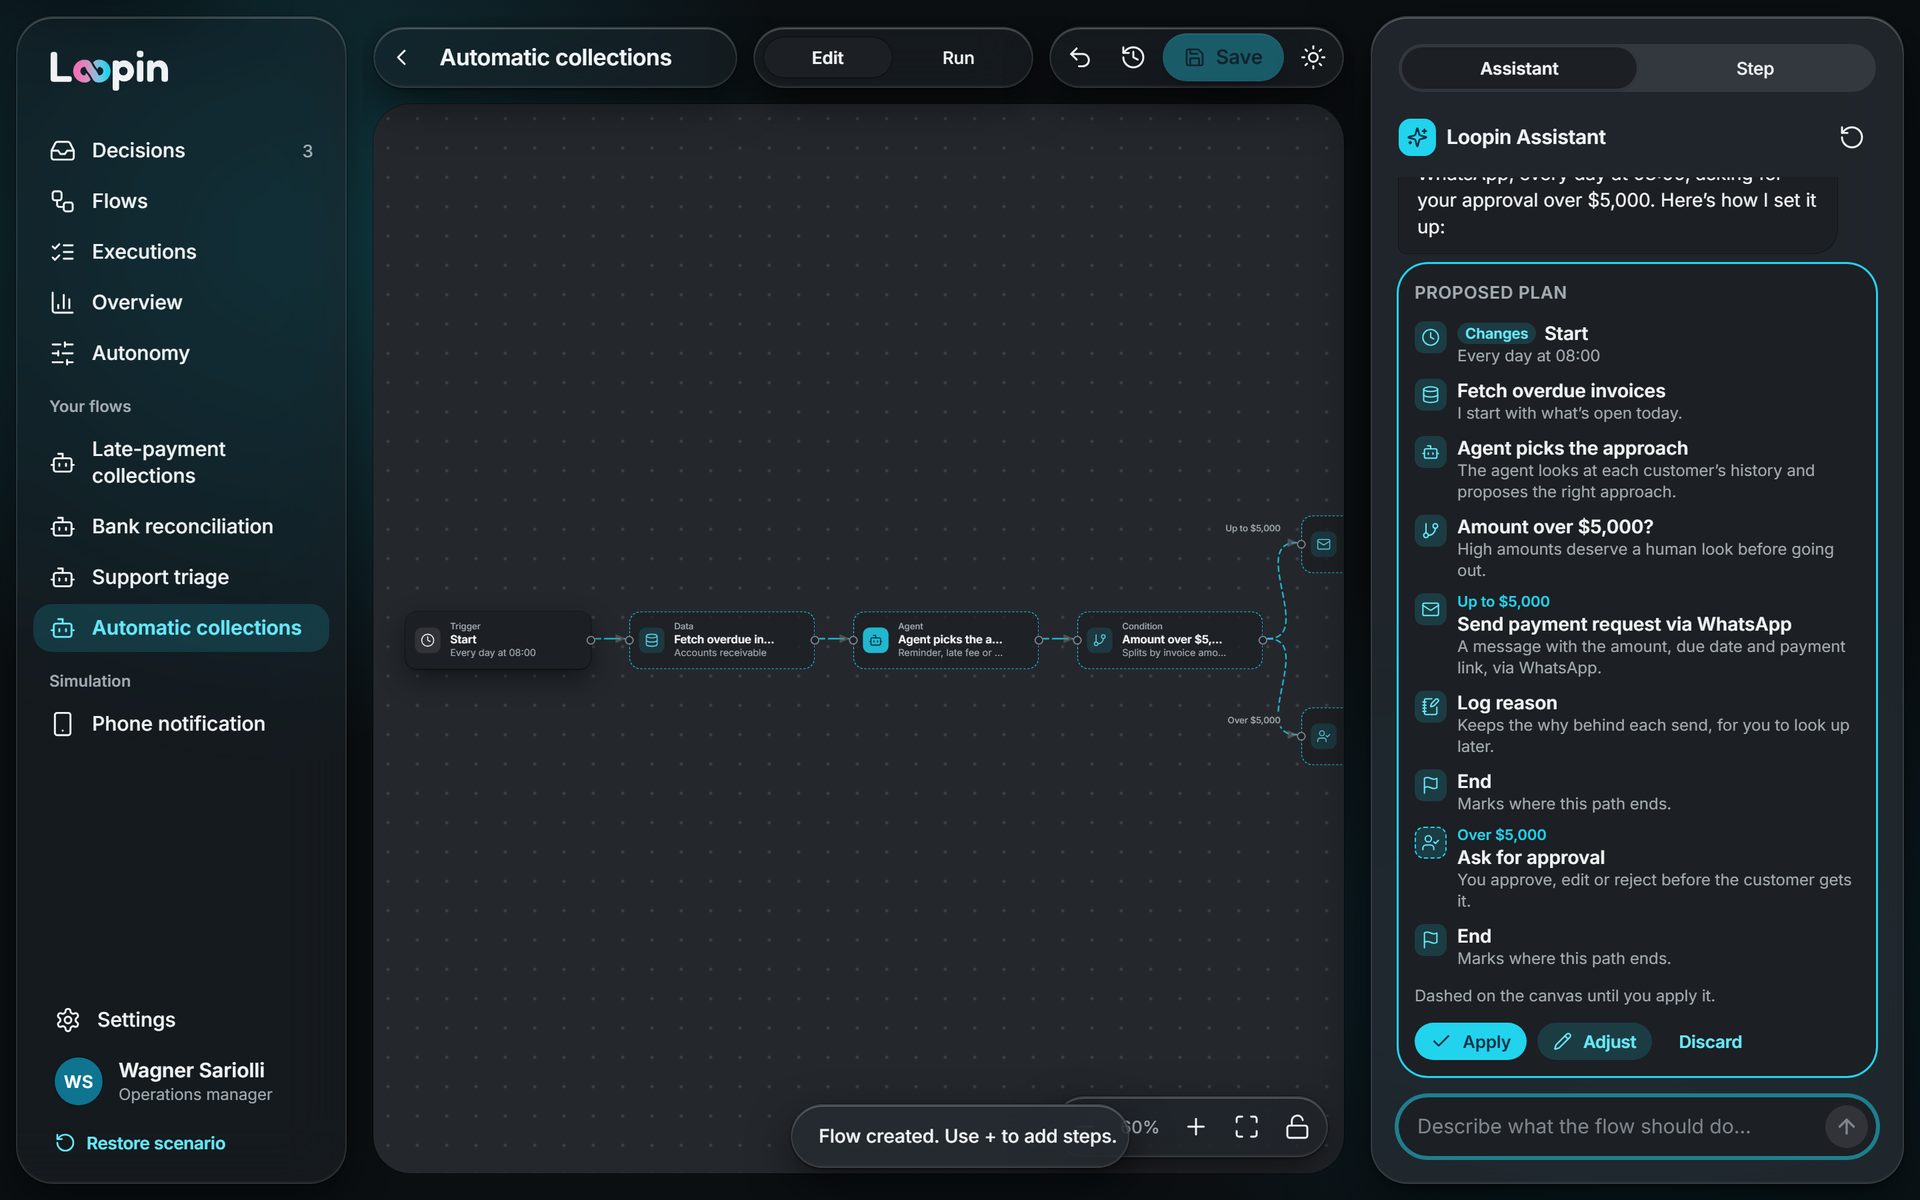
Task: Click the WS user avatar
Action: coord(78,1081)
